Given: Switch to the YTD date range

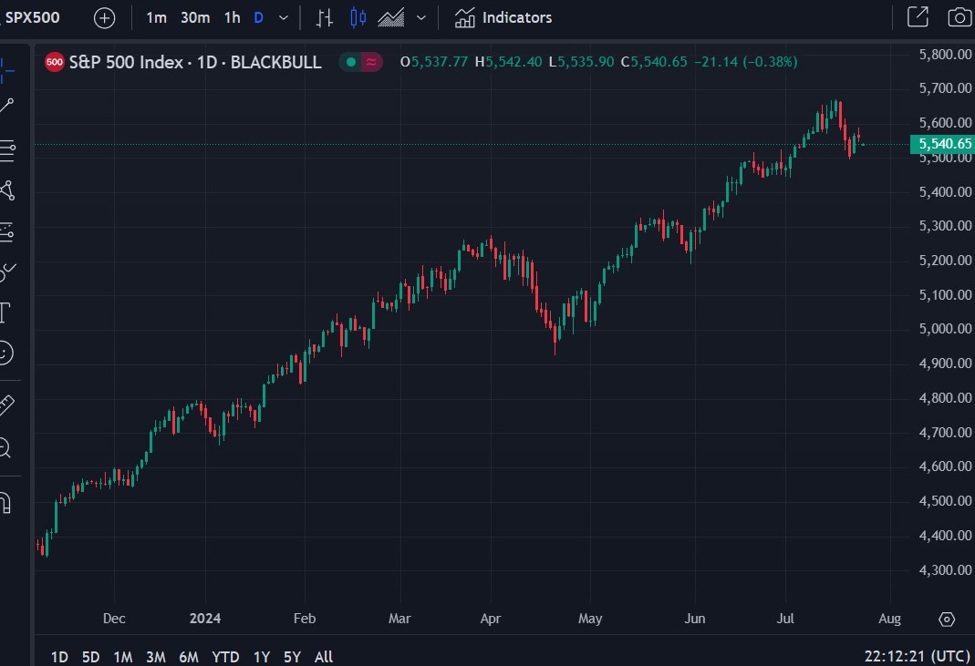Looking at the screenshot, I should click(226, 657).
